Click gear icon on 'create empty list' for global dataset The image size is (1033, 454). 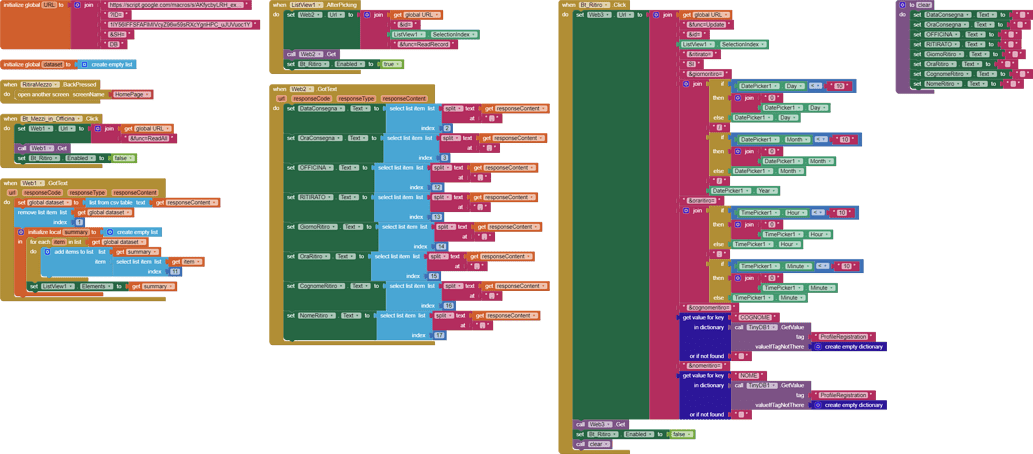[x=84, y=64]
